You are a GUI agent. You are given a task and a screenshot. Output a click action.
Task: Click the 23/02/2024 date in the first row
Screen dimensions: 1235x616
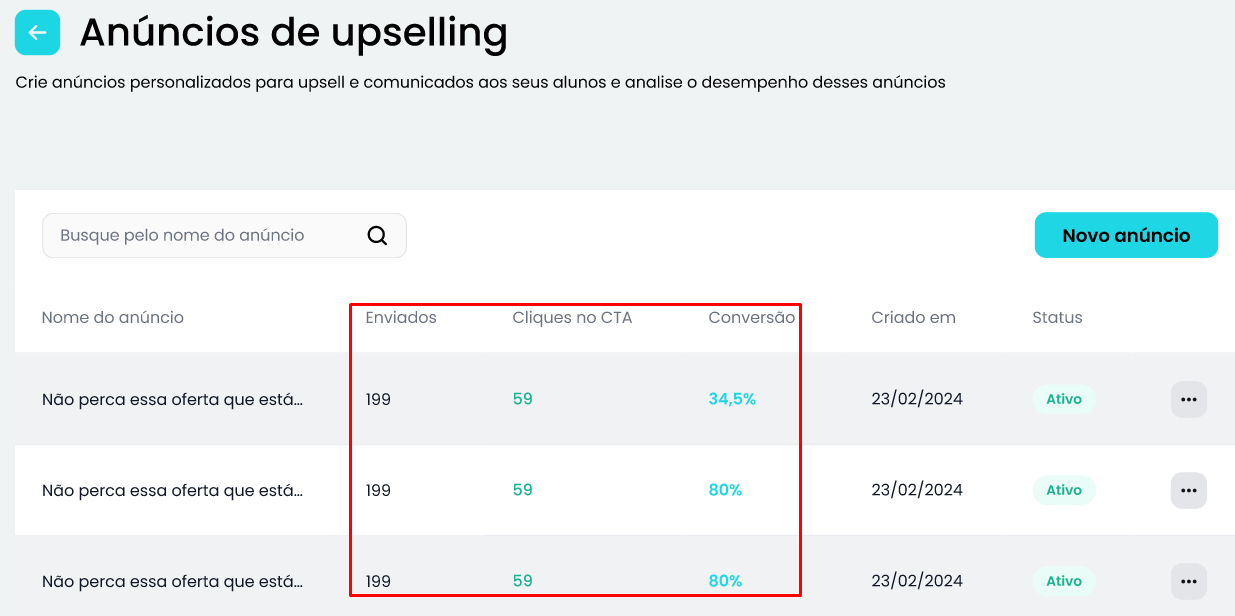tap(917, 399)
